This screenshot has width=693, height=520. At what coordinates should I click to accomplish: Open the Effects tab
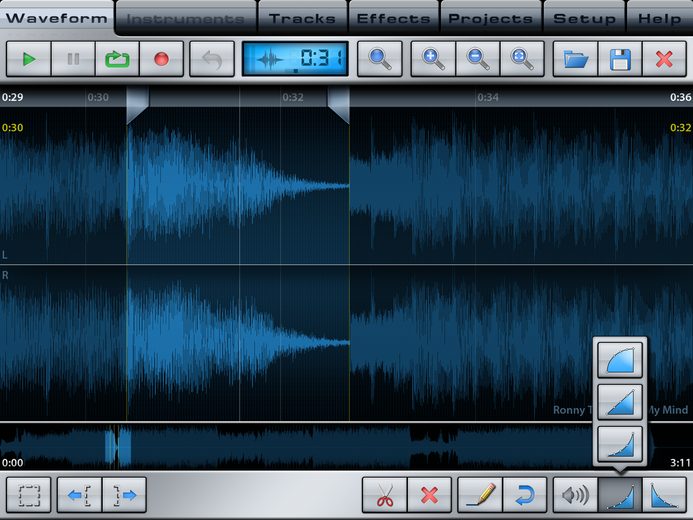(x=393, y=19)
